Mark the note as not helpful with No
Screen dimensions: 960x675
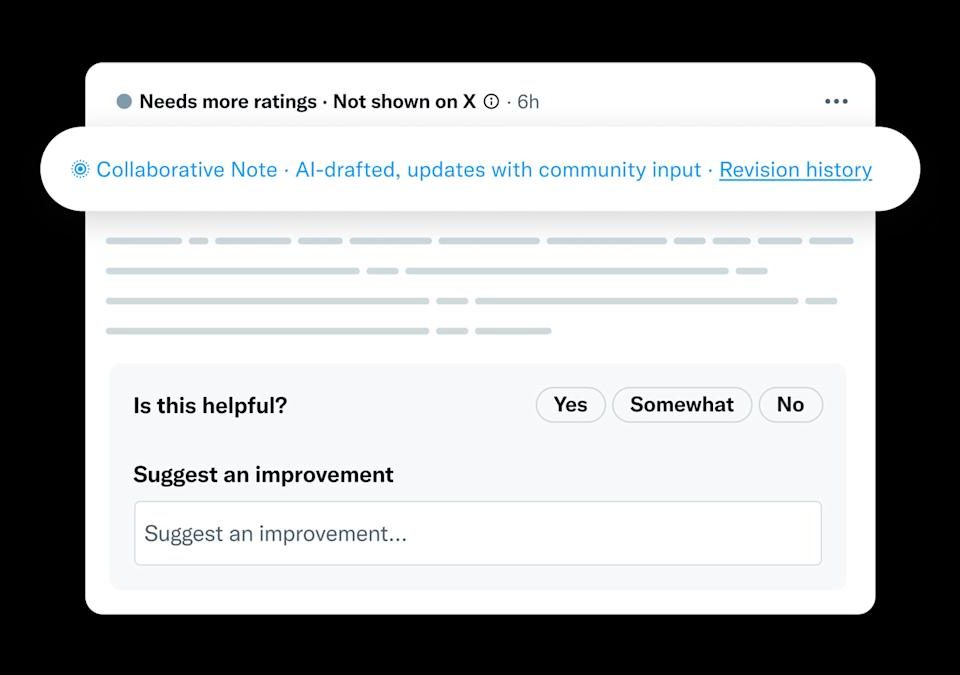pyautogui.click(x=791, y=405)
